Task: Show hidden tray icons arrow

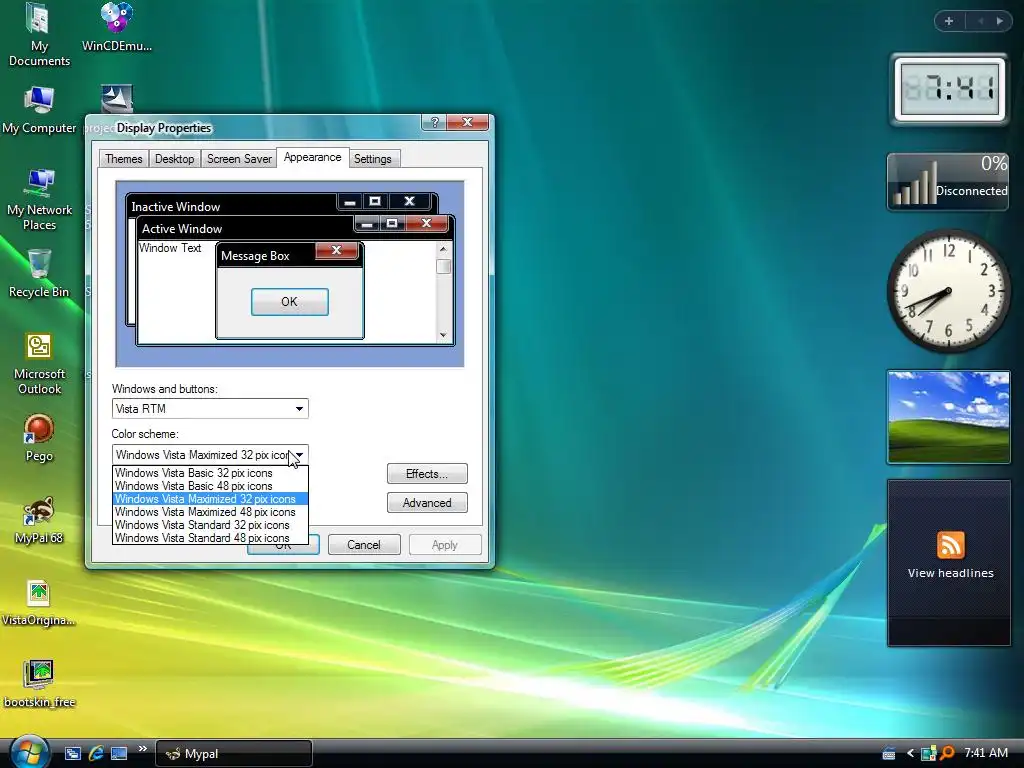Action: point(910,754)
